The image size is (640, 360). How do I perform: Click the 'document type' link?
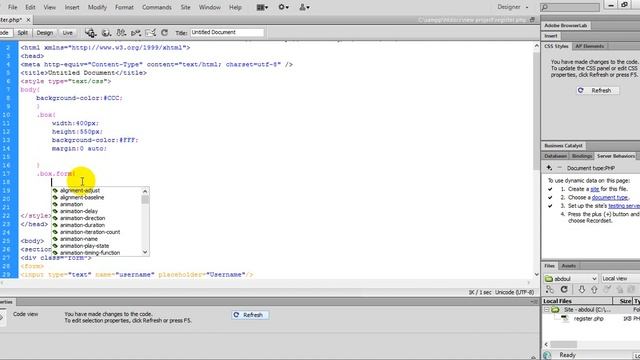(x=610, y=198)
